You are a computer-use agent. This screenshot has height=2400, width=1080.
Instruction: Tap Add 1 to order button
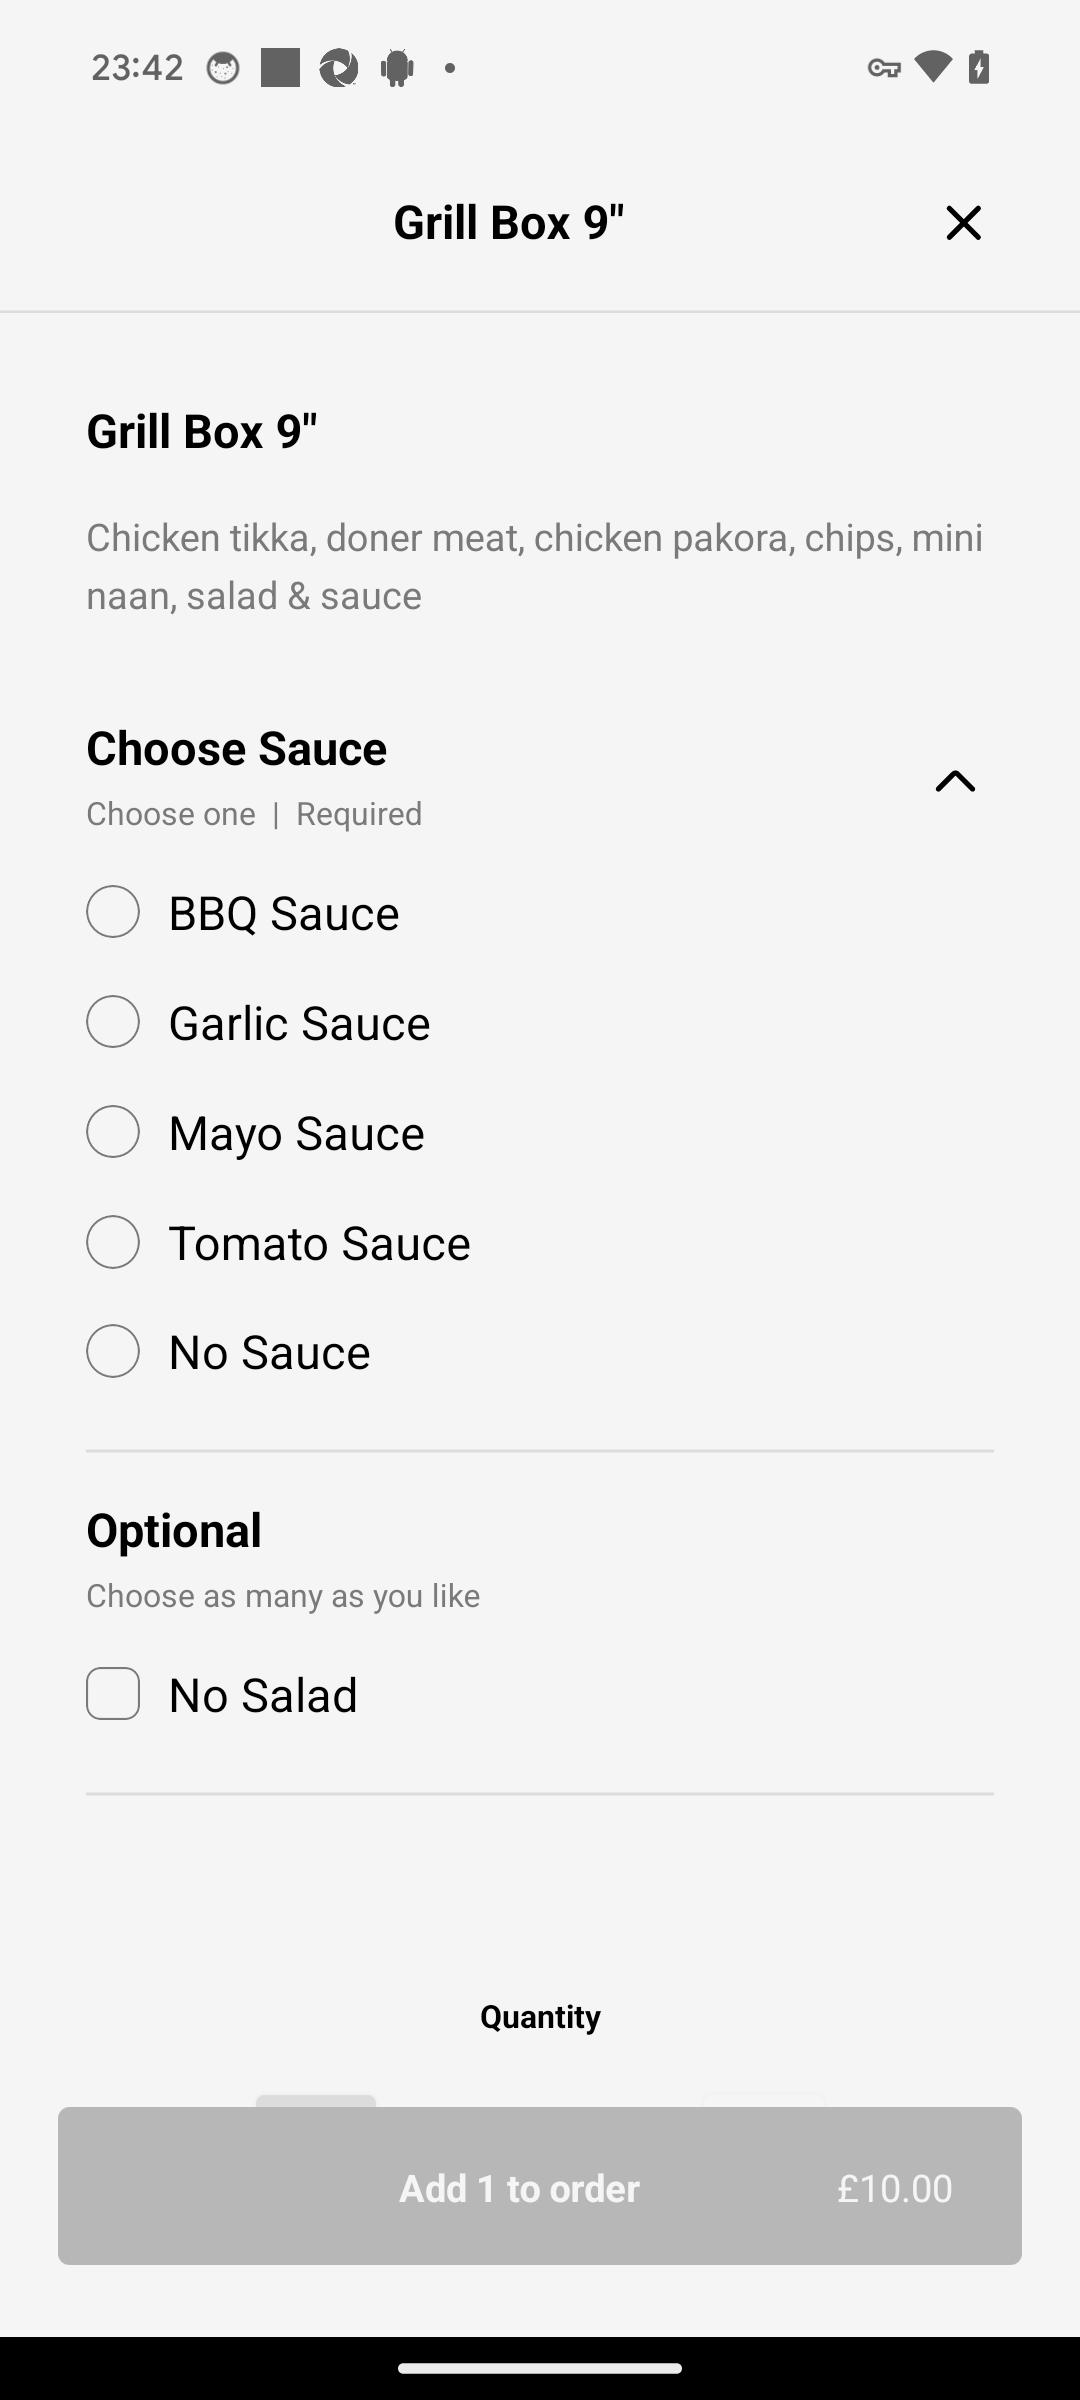pos(540,2186)
